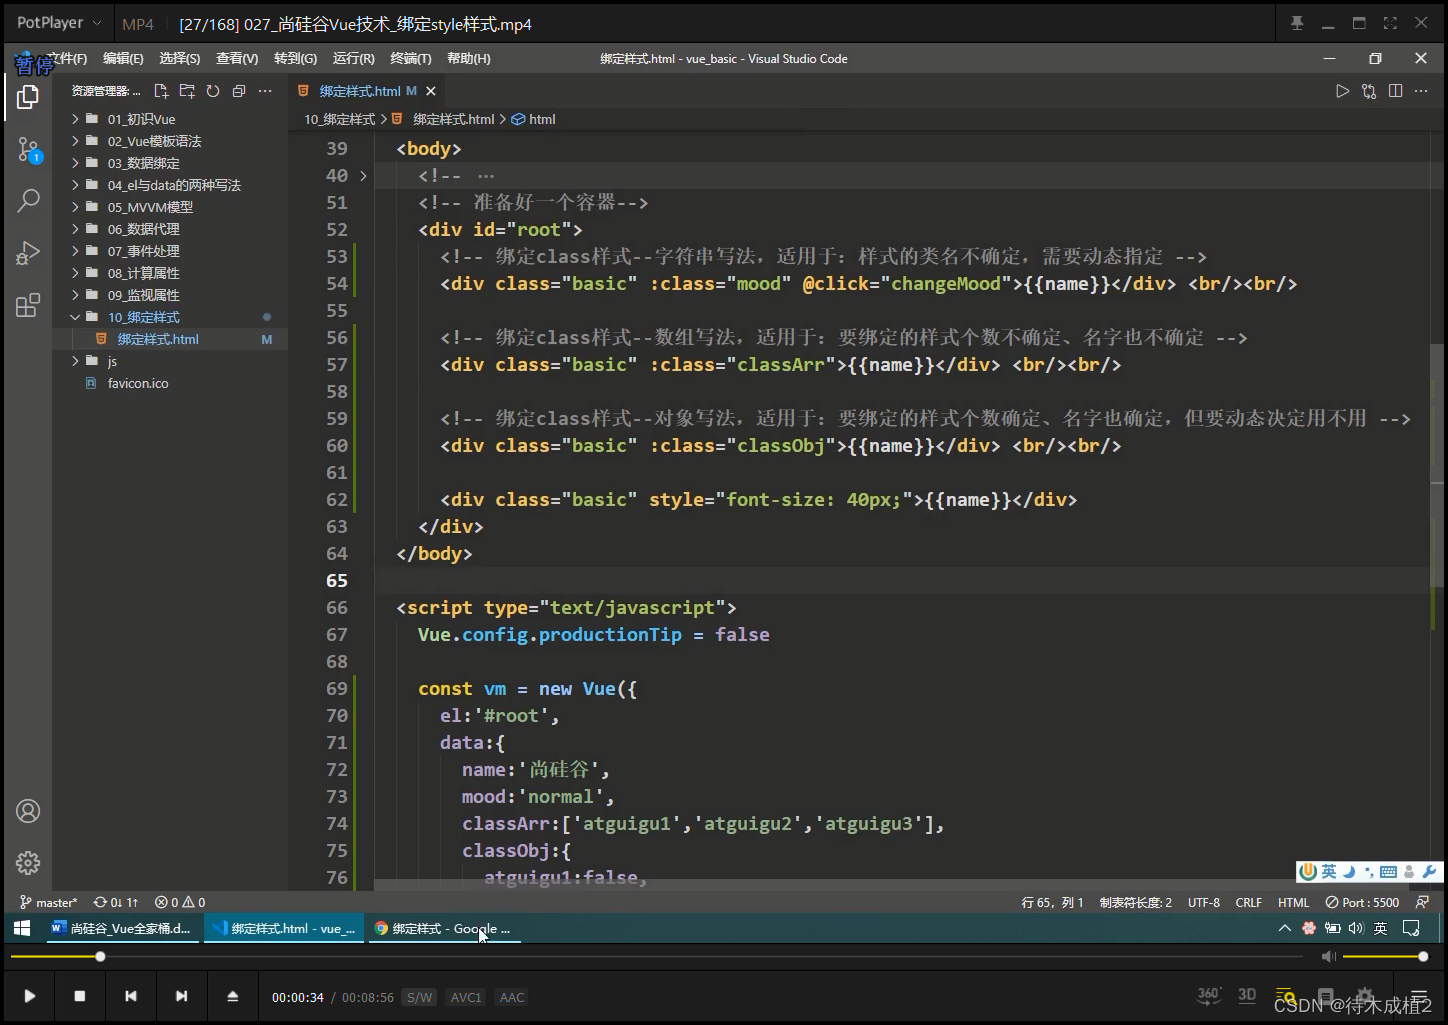Open the Windows Start menu

22,928
